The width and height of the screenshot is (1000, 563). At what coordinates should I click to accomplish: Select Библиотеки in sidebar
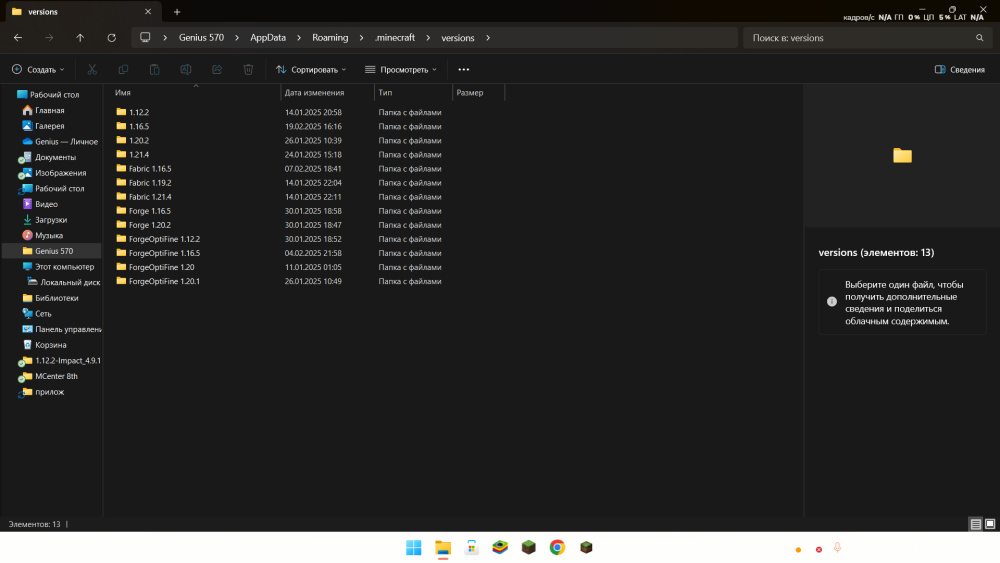[56, 298]
